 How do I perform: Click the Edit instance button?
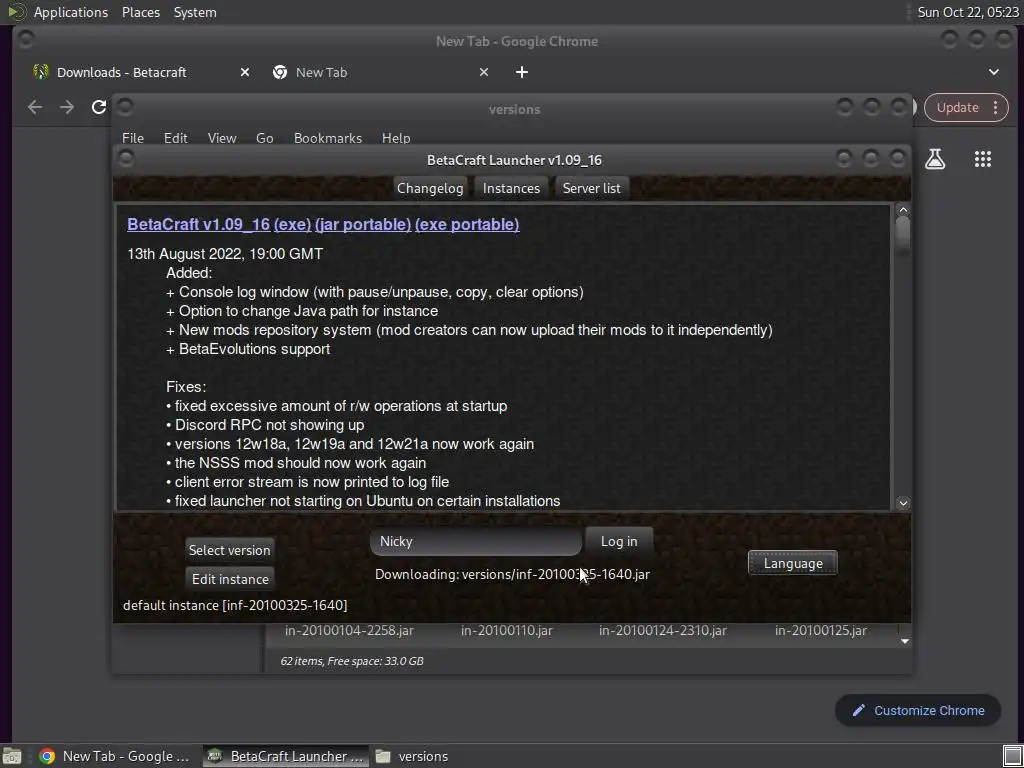click(x=230, y=579)
